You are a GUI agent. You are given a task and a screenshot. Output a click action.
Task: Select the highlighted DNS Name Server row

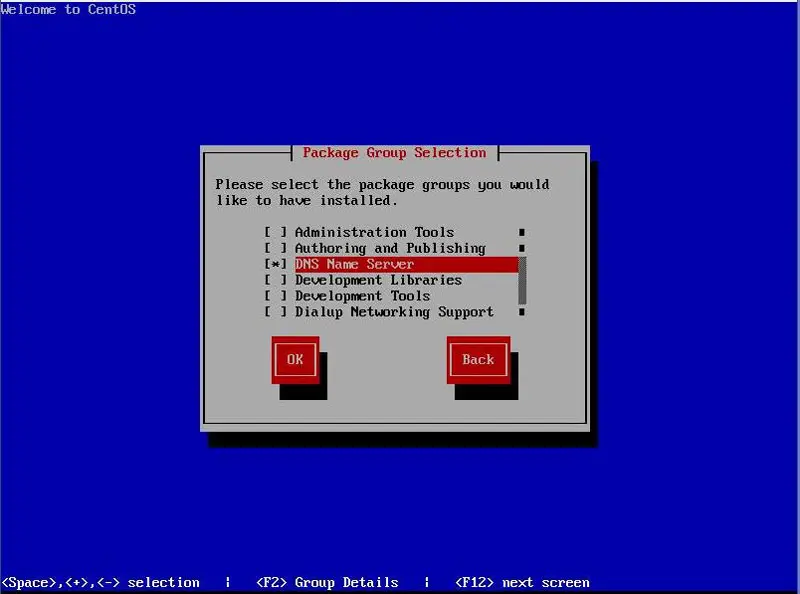point(406,264)
